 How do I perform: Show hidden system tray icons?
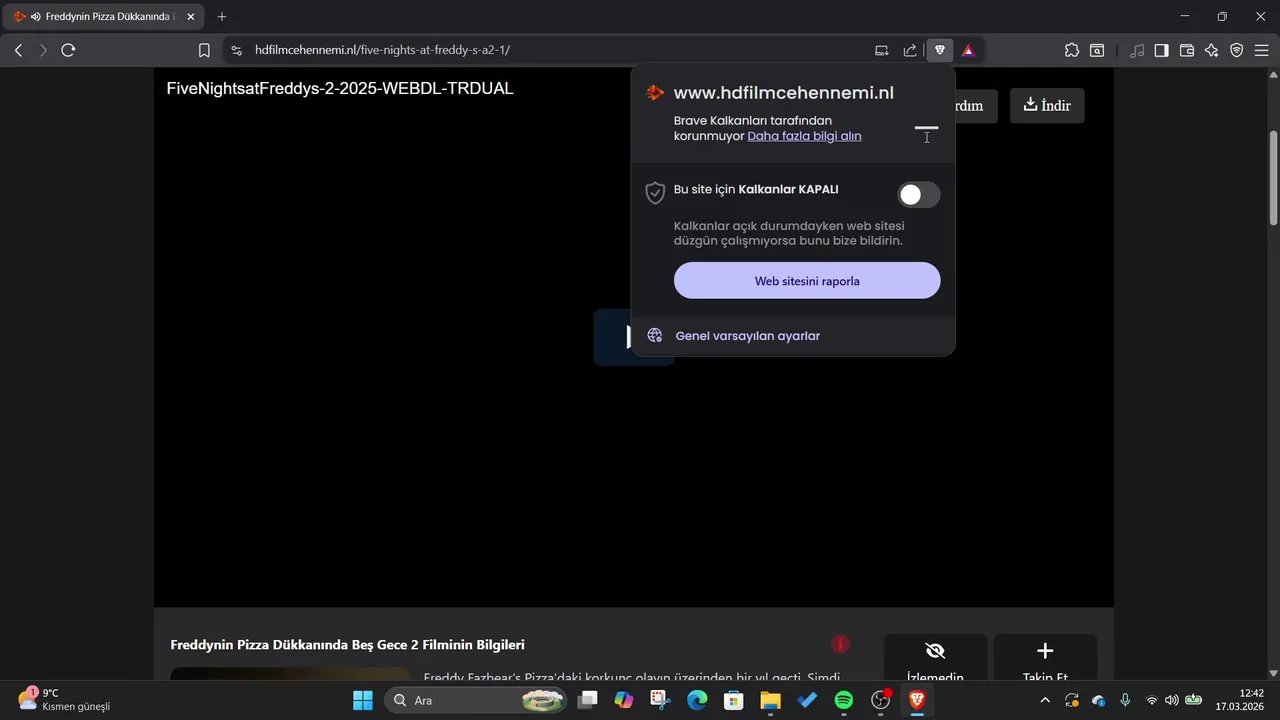click(1045, 700)
